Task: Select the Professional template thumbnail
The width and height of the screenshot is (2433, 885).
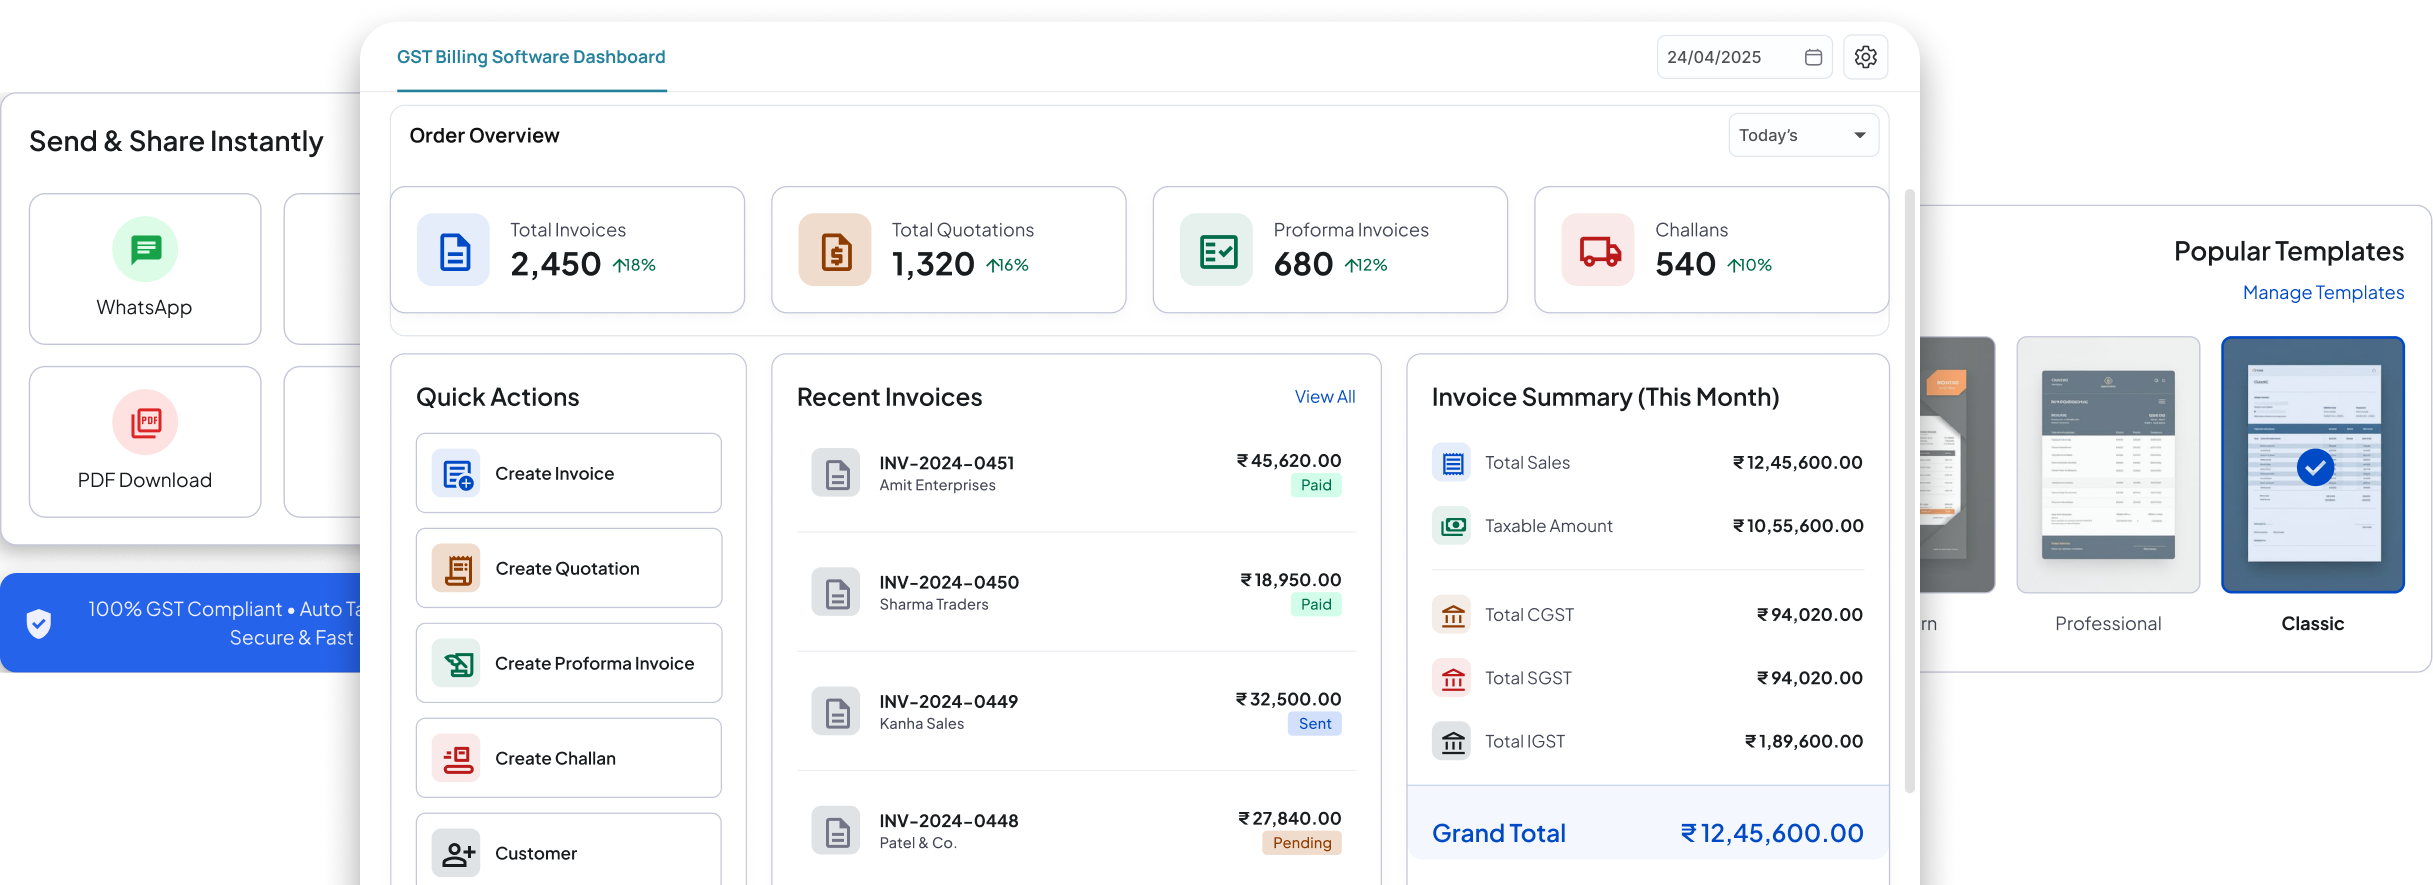Action: click(x=2108, y=465)
